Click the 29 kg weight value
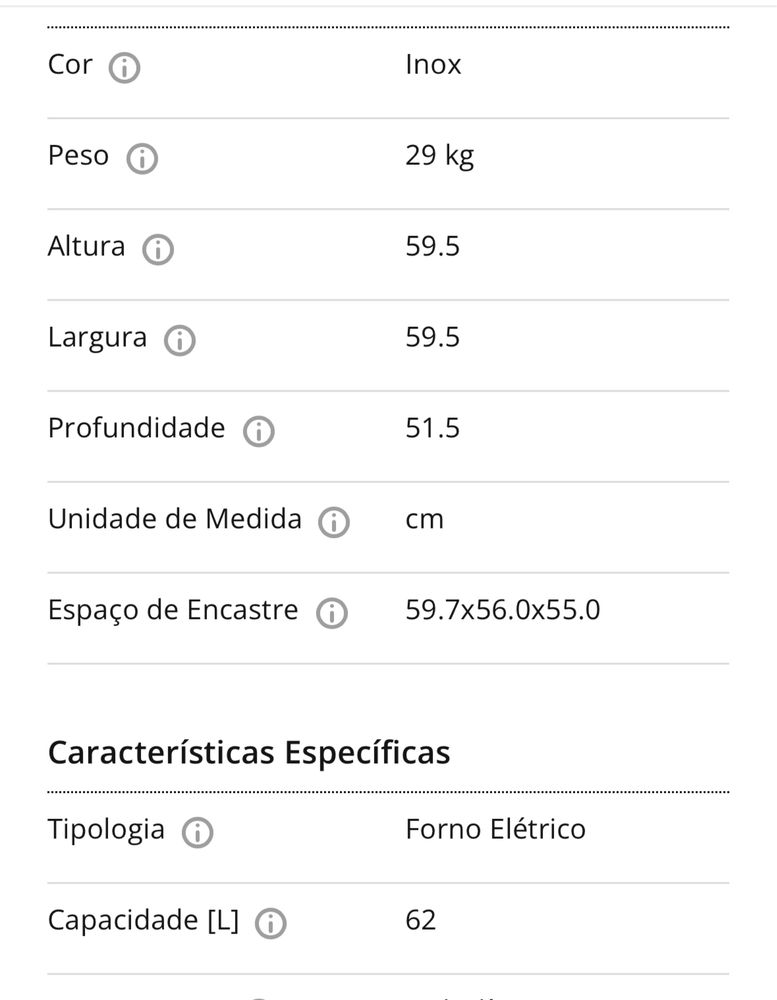 (x=440, y=156)
